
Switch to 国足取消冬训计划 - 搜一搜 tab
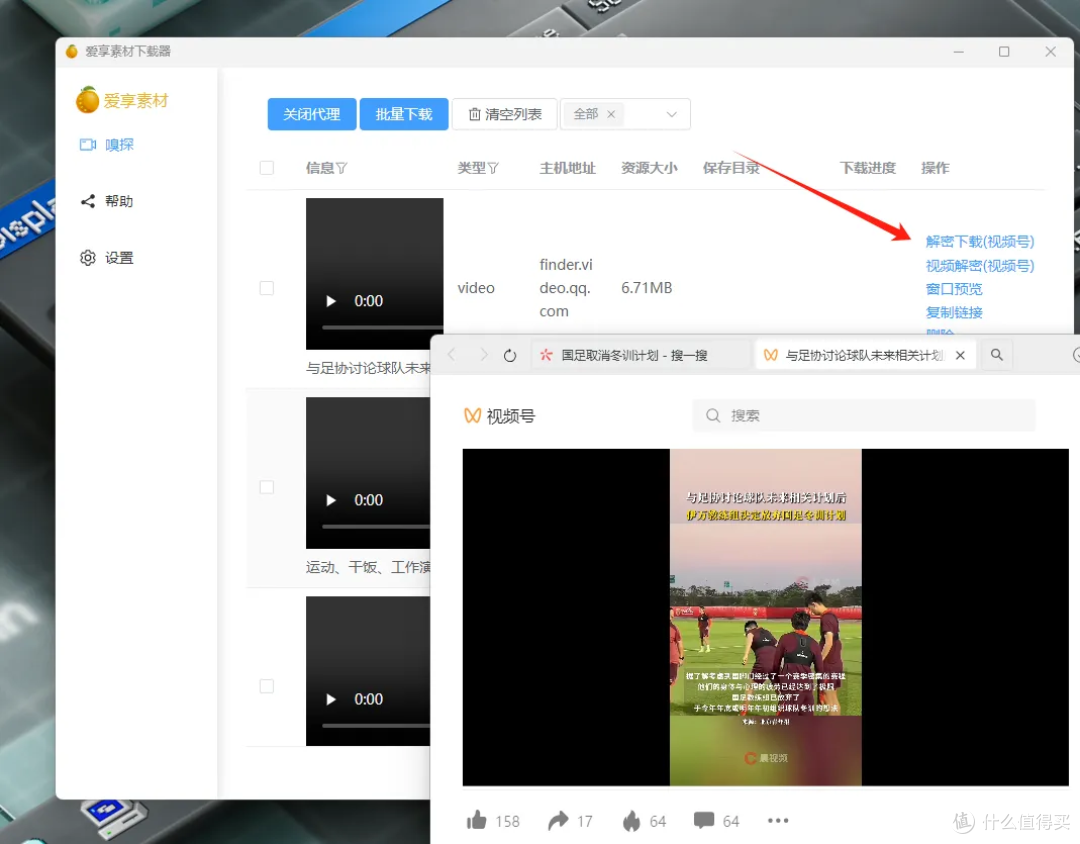point(641,356)
